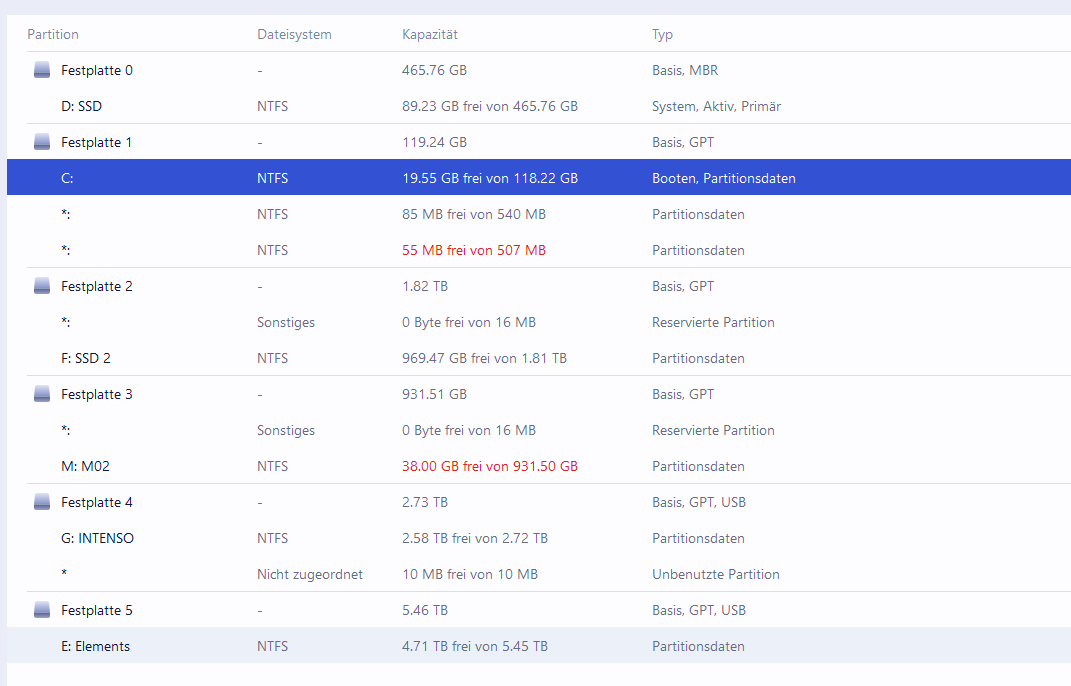1071x686 pixels.
Task: Click the Festplatte 1 disk icon
Action: (41, 142)
